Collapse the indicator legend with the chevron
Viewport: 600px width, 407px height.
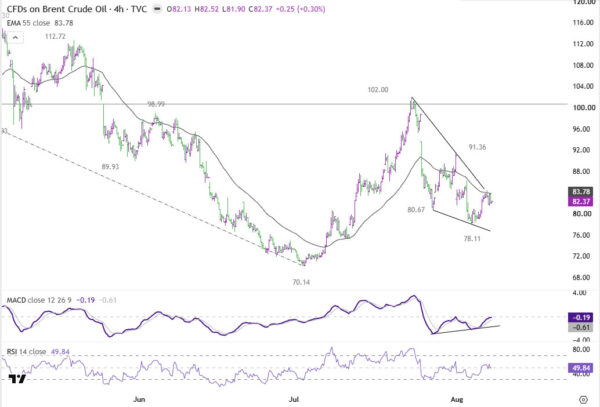(x=15, y=37)
